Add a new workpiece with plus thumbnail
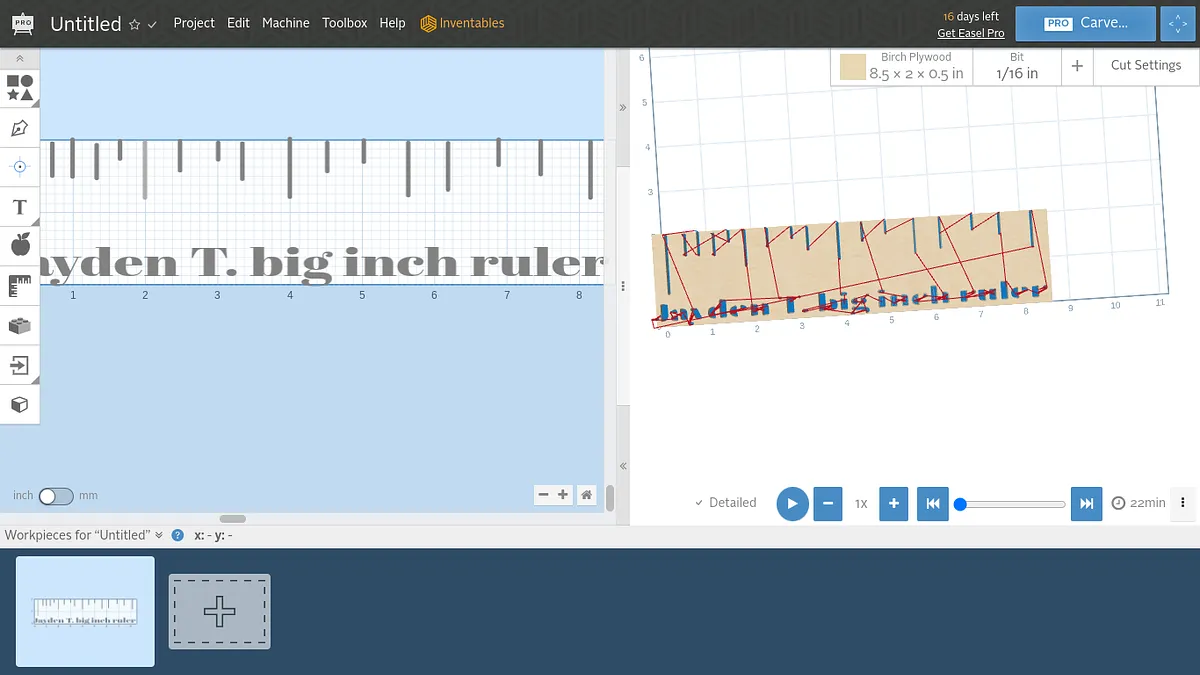The width and height of the screenshot is (1200, 675). pyautogui.click(x=219, y=611)
